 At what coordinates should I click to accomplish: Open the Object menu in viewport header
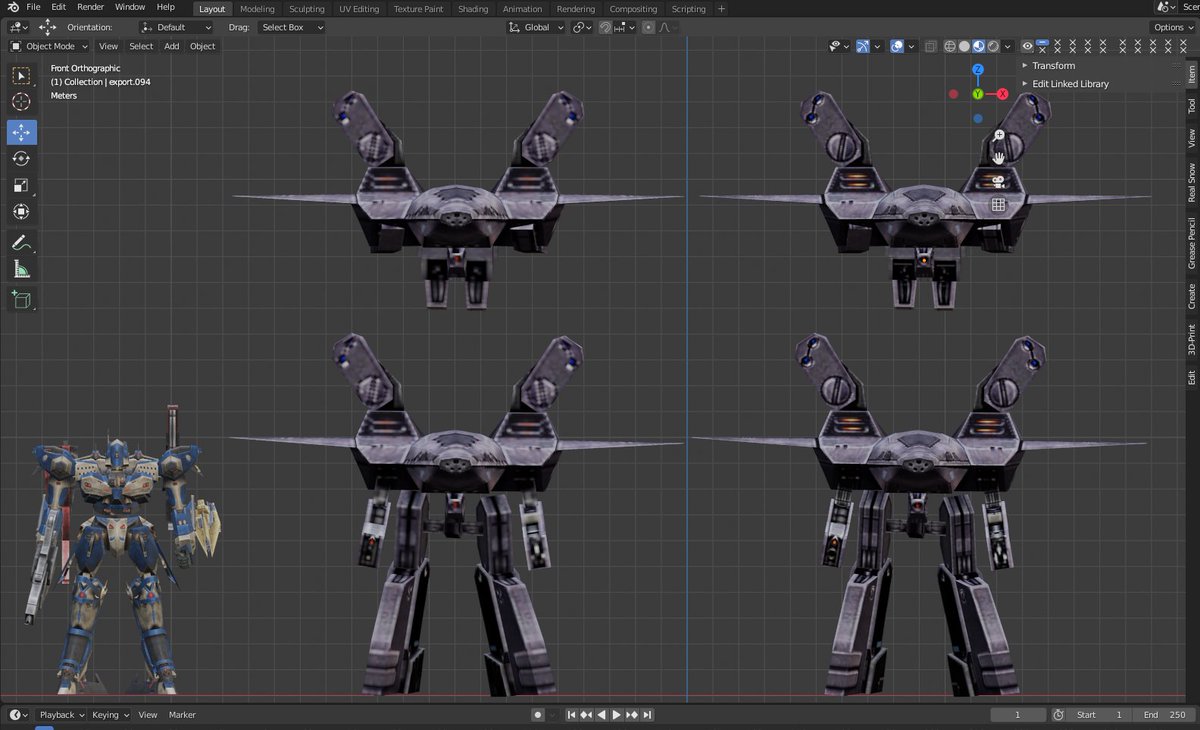point(202,46)
